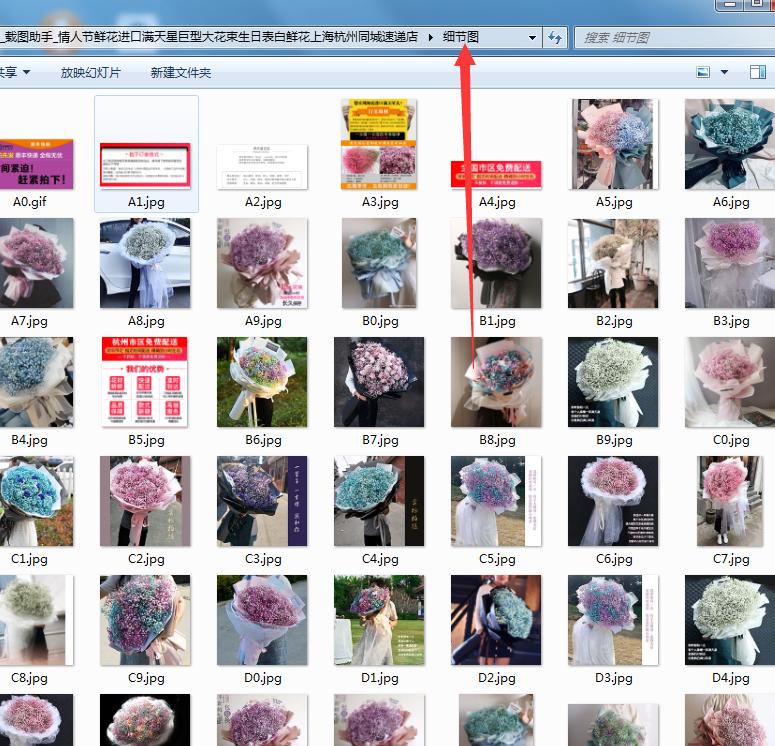The image size is (775, 746).
Task: Select the B8.jpg thumbnail
Action: click(496, 382)
